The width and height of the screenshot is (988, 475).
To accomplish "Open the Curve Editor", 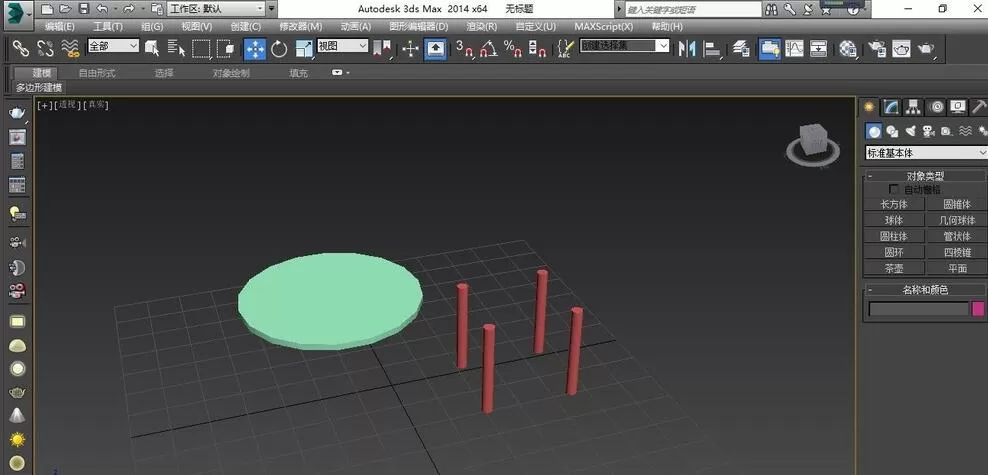I will click(x=794, y=49).
